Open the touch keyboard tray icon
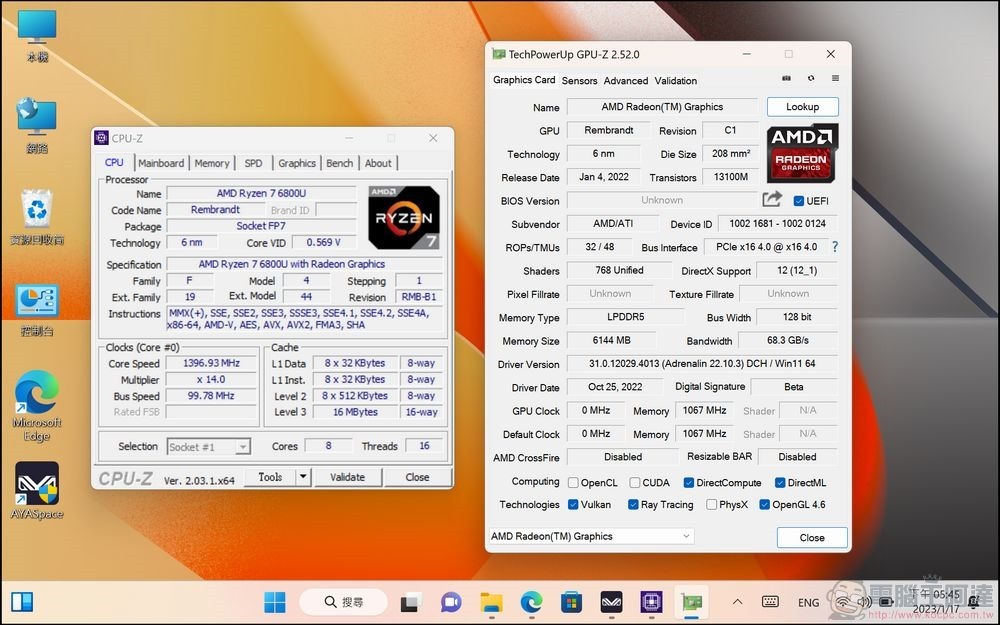The height and width of the screenshot is (625, 1000). pos(770,601)
